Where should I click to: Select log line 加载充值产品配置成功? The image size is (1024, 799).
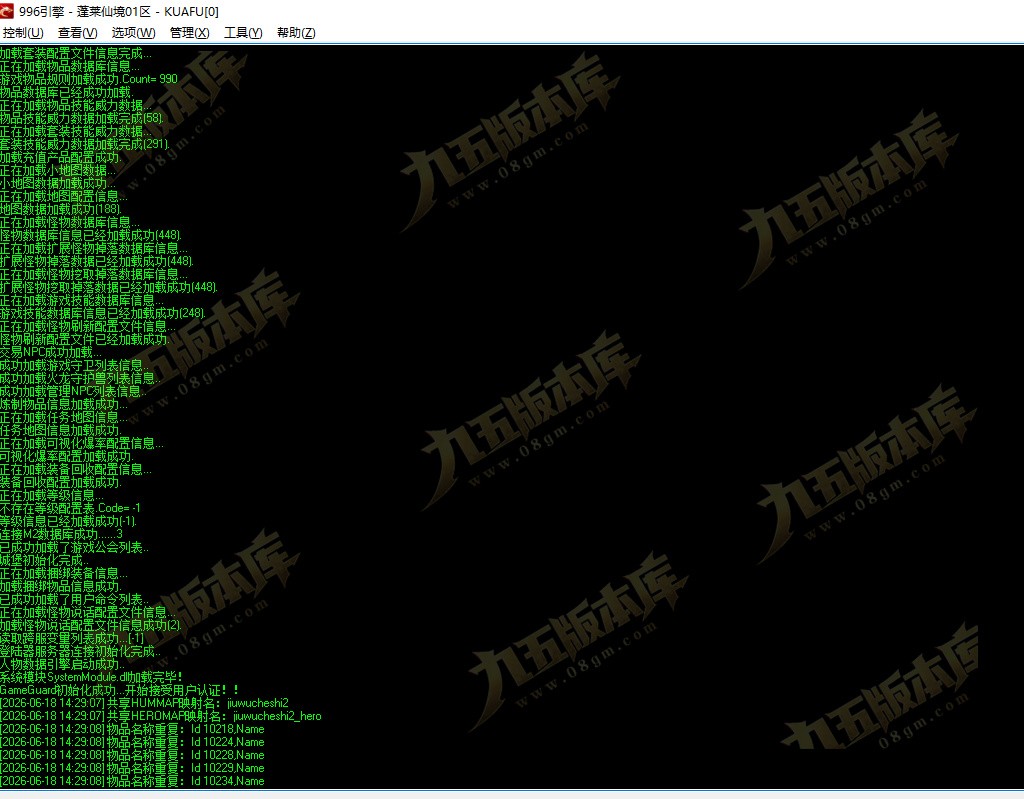[x=61, y=157]
